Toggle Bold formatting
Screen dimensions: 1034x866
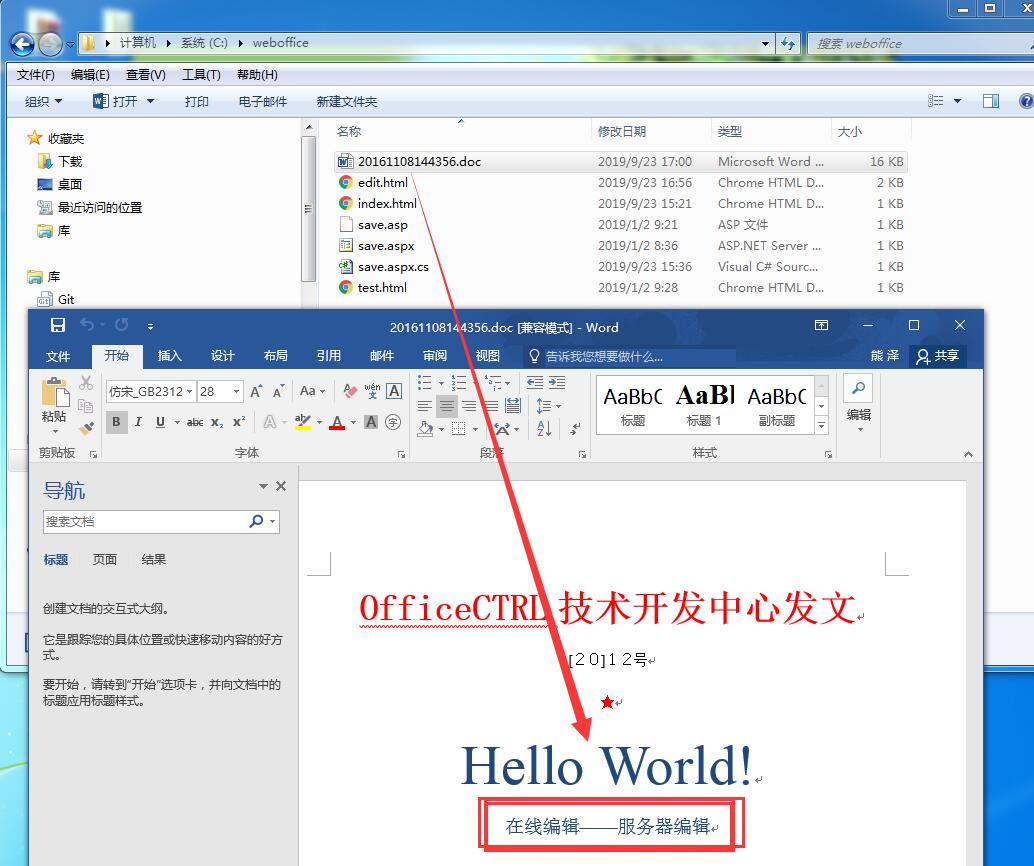(116, 422)
